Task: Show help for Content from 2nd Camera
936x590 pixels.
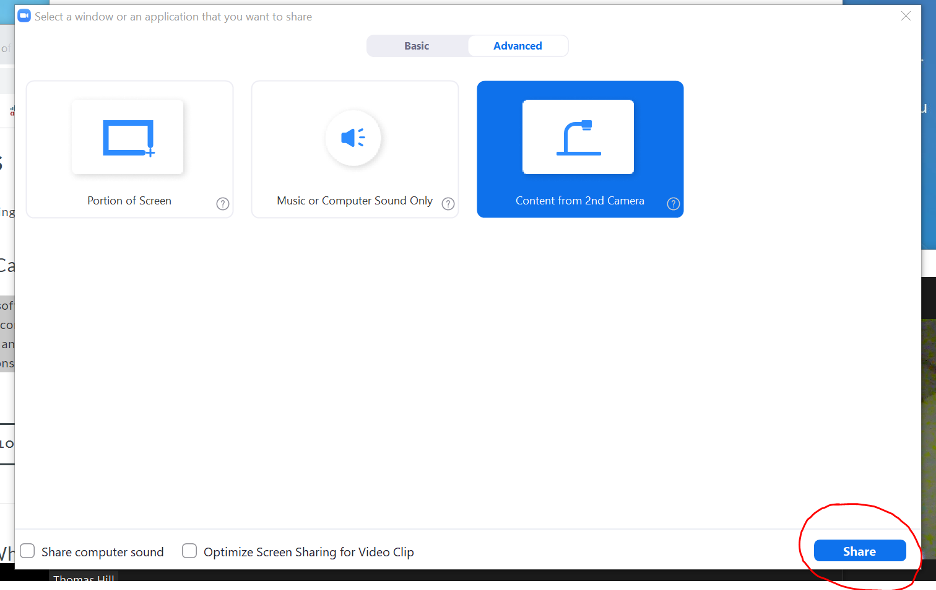Action: click(674, 204)
